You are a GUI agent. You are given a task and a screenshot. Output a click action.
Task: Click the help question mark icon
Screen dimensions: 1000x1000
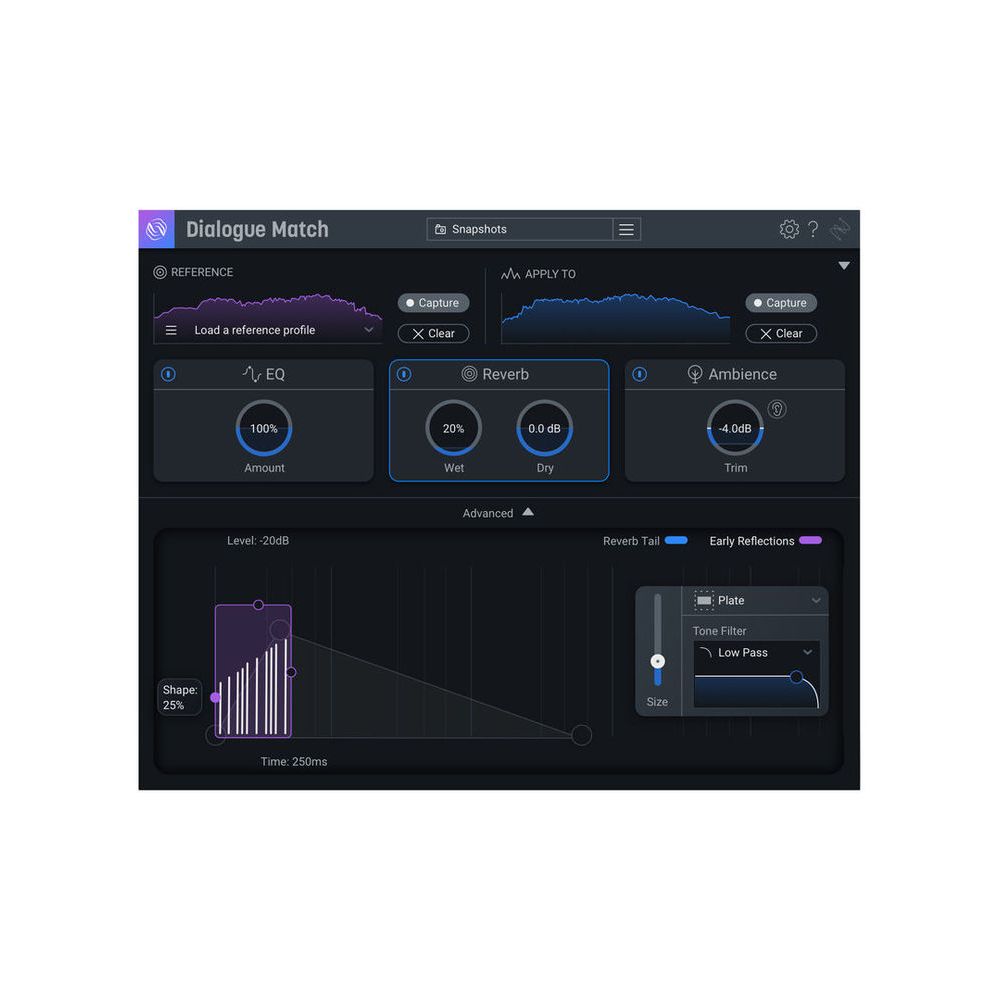coord(813,229)
